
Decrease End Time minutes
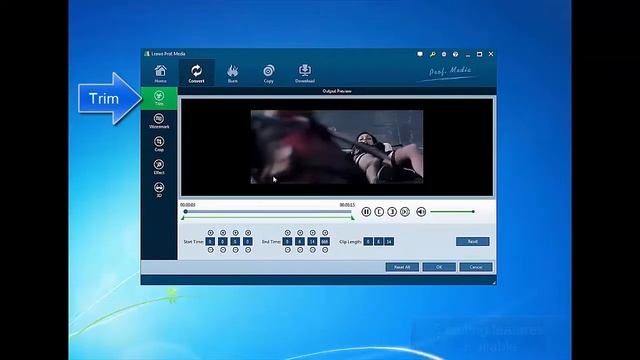click(x=300, y=250)
